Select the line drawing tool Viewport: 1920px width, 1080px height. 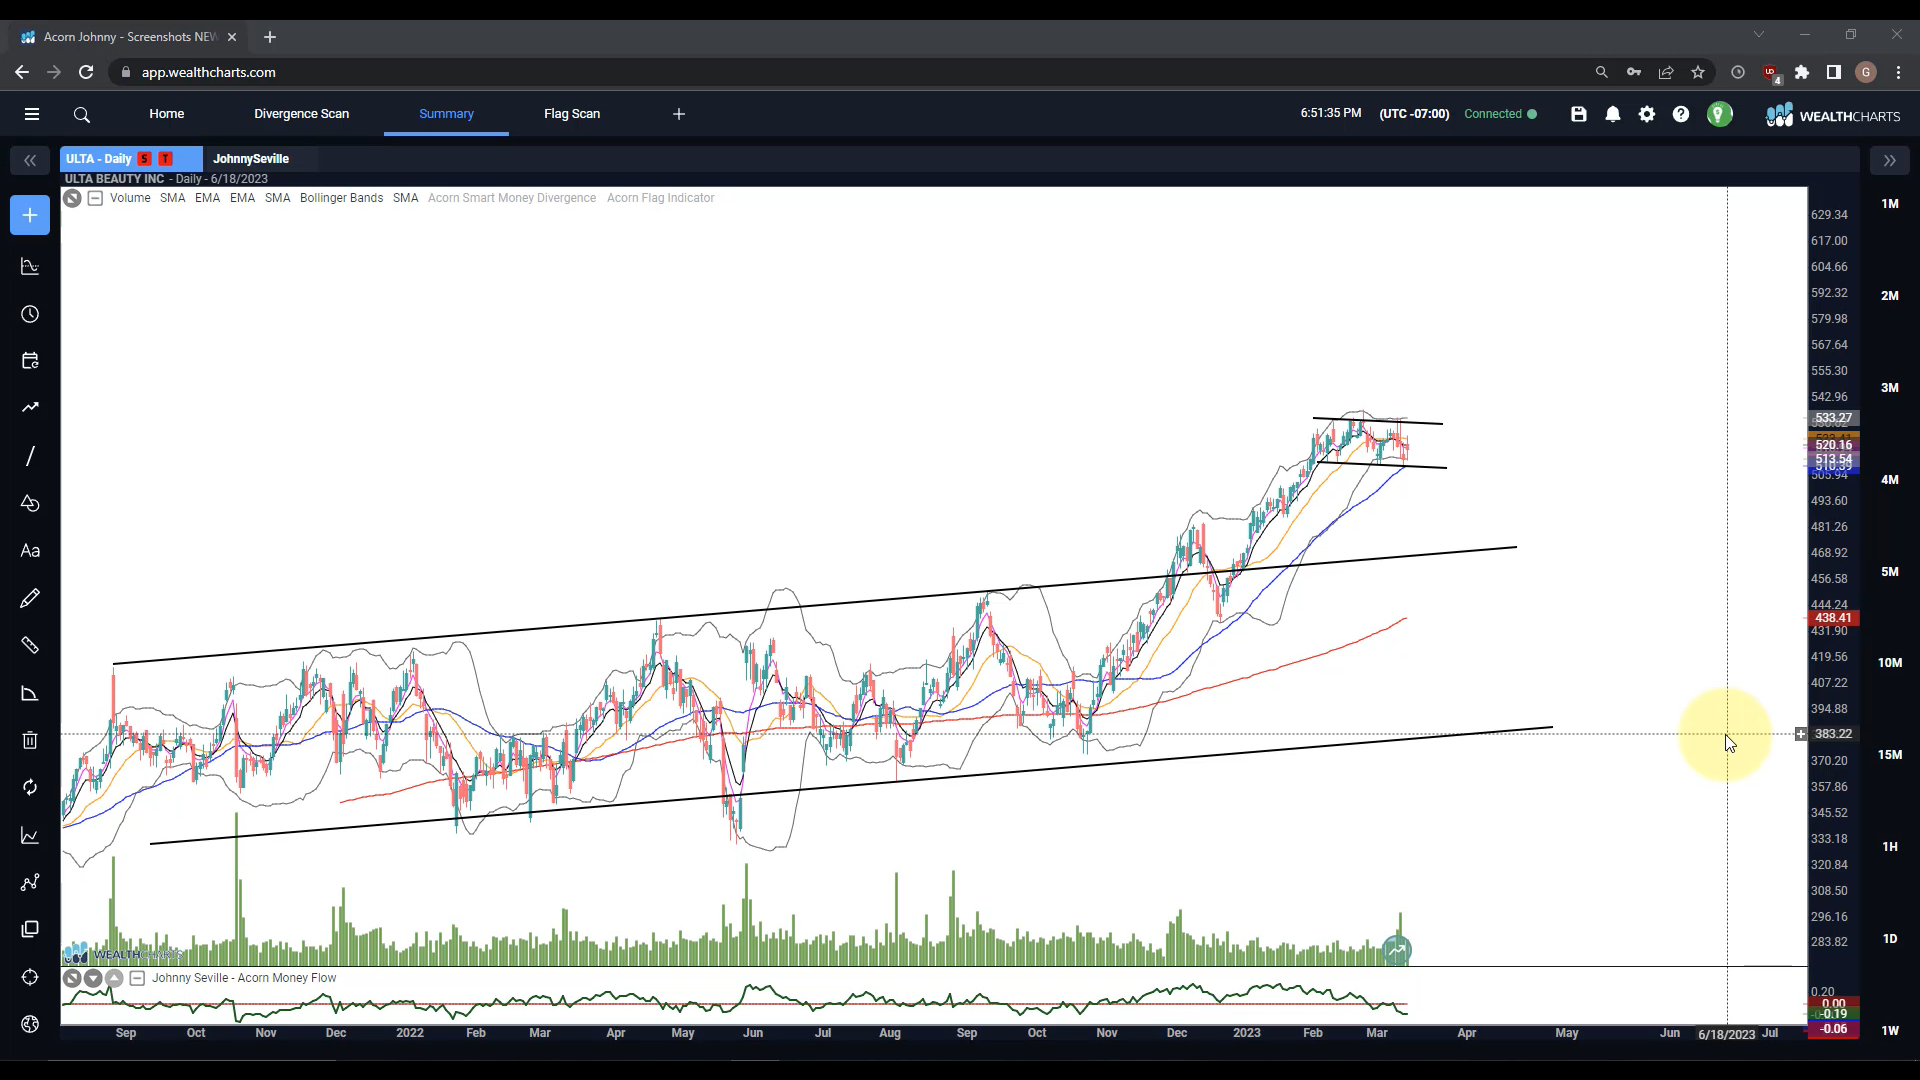pyautogui.click(x=30, y=456)
